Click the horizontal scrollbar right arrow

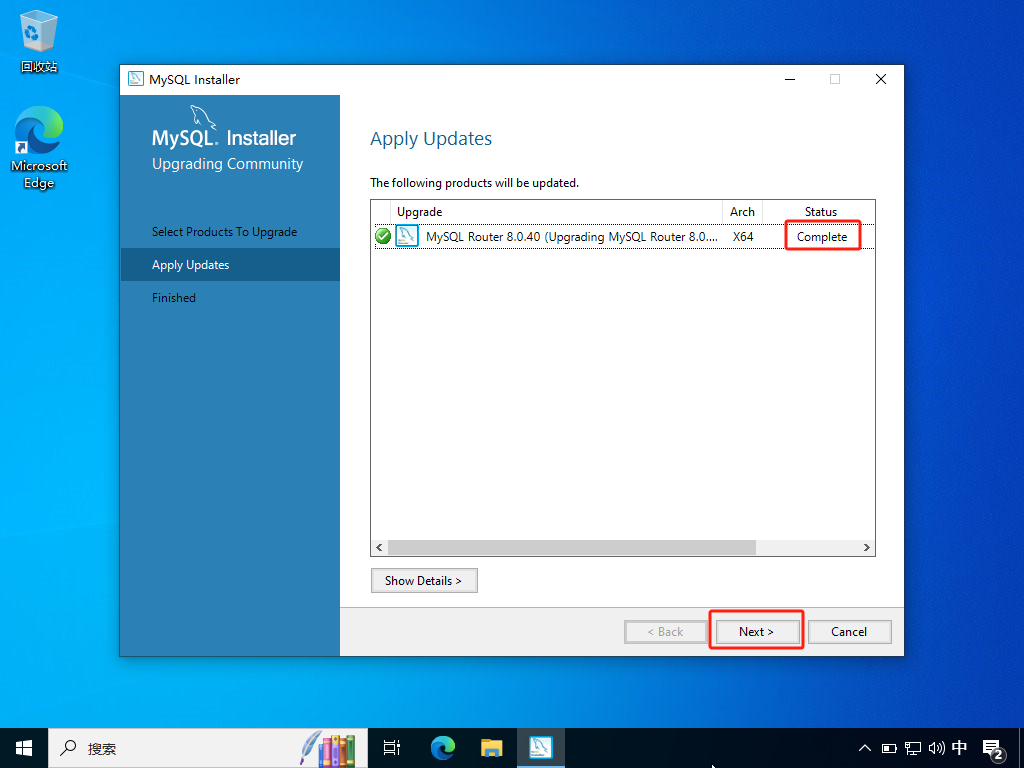(867, 548)
